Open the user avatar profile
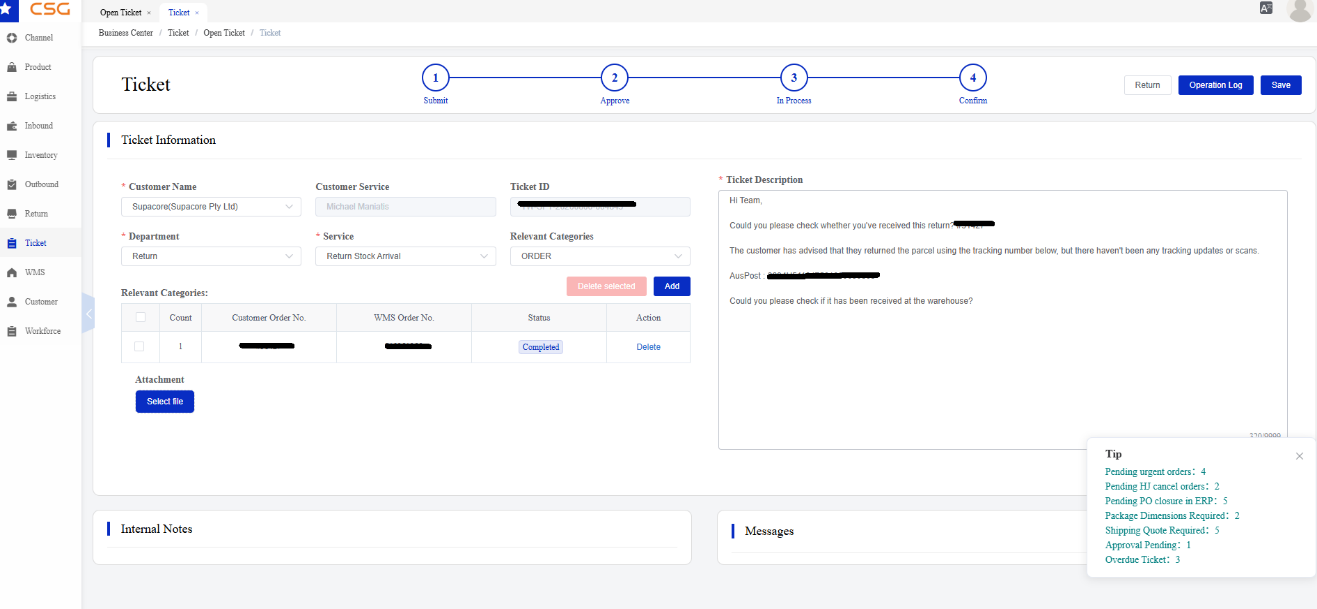Screen dimensions: 1317x609 1300,10
